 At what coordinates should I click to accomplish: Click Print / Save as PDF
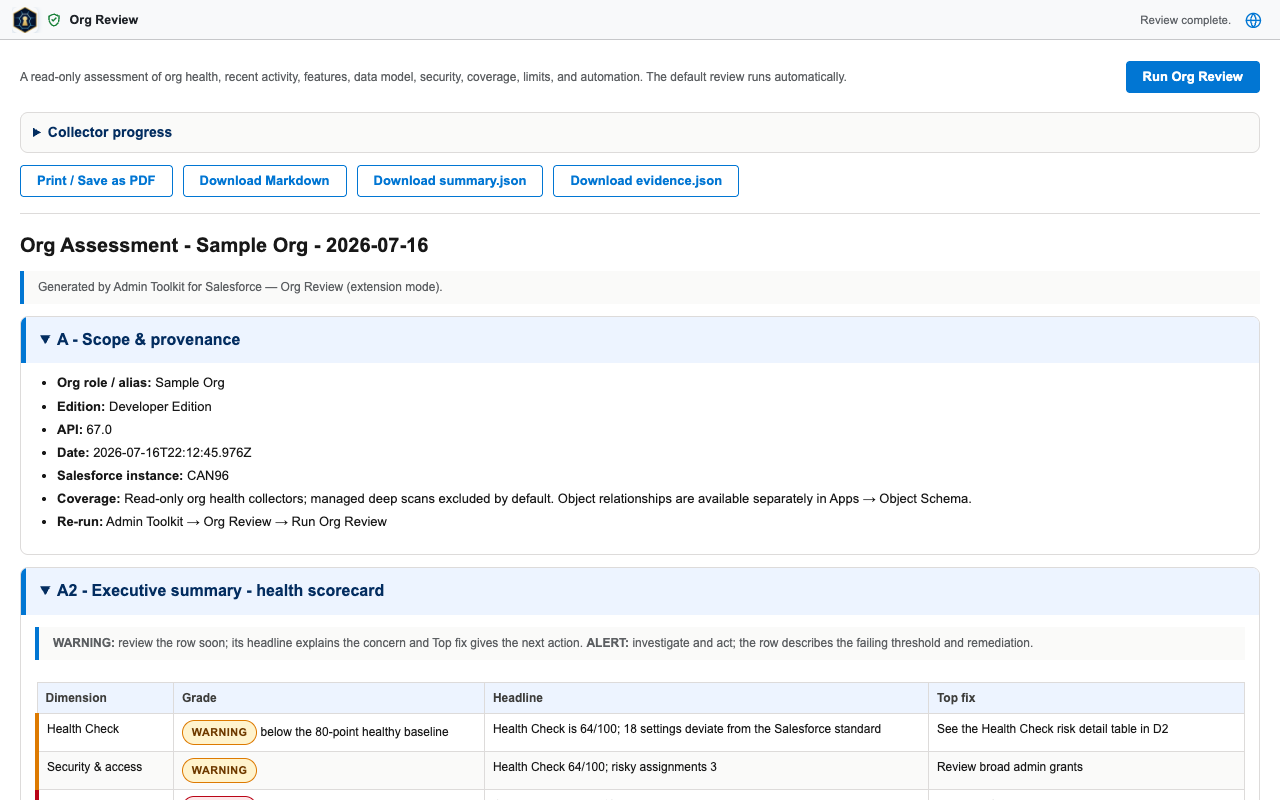coord(96,181)
